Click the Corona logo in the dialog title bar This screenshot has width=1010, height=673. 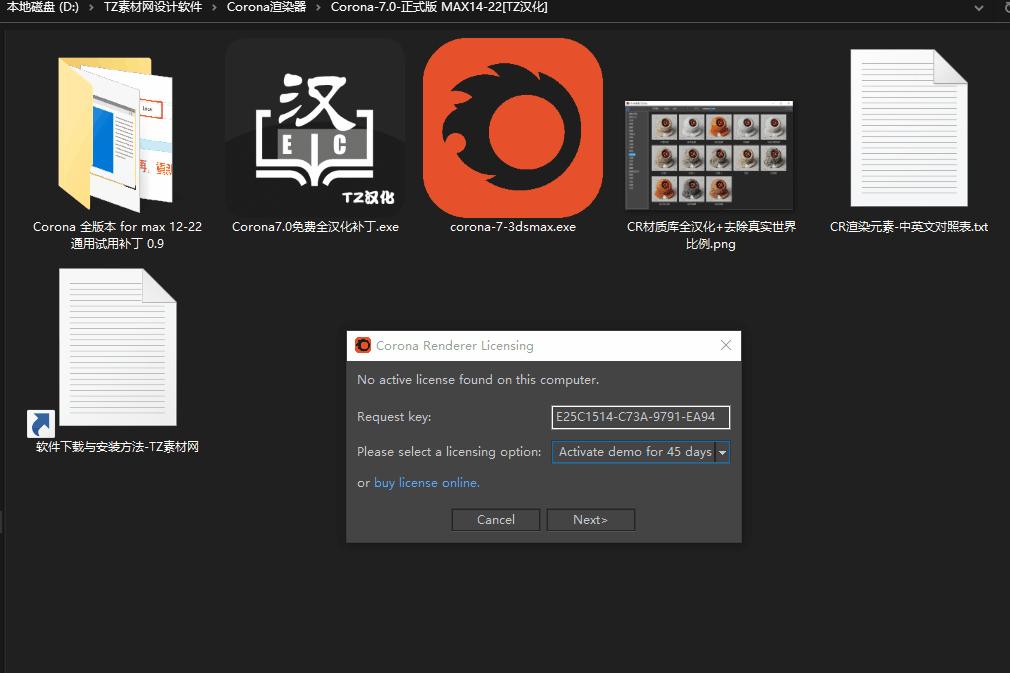[x=362, y=345]
